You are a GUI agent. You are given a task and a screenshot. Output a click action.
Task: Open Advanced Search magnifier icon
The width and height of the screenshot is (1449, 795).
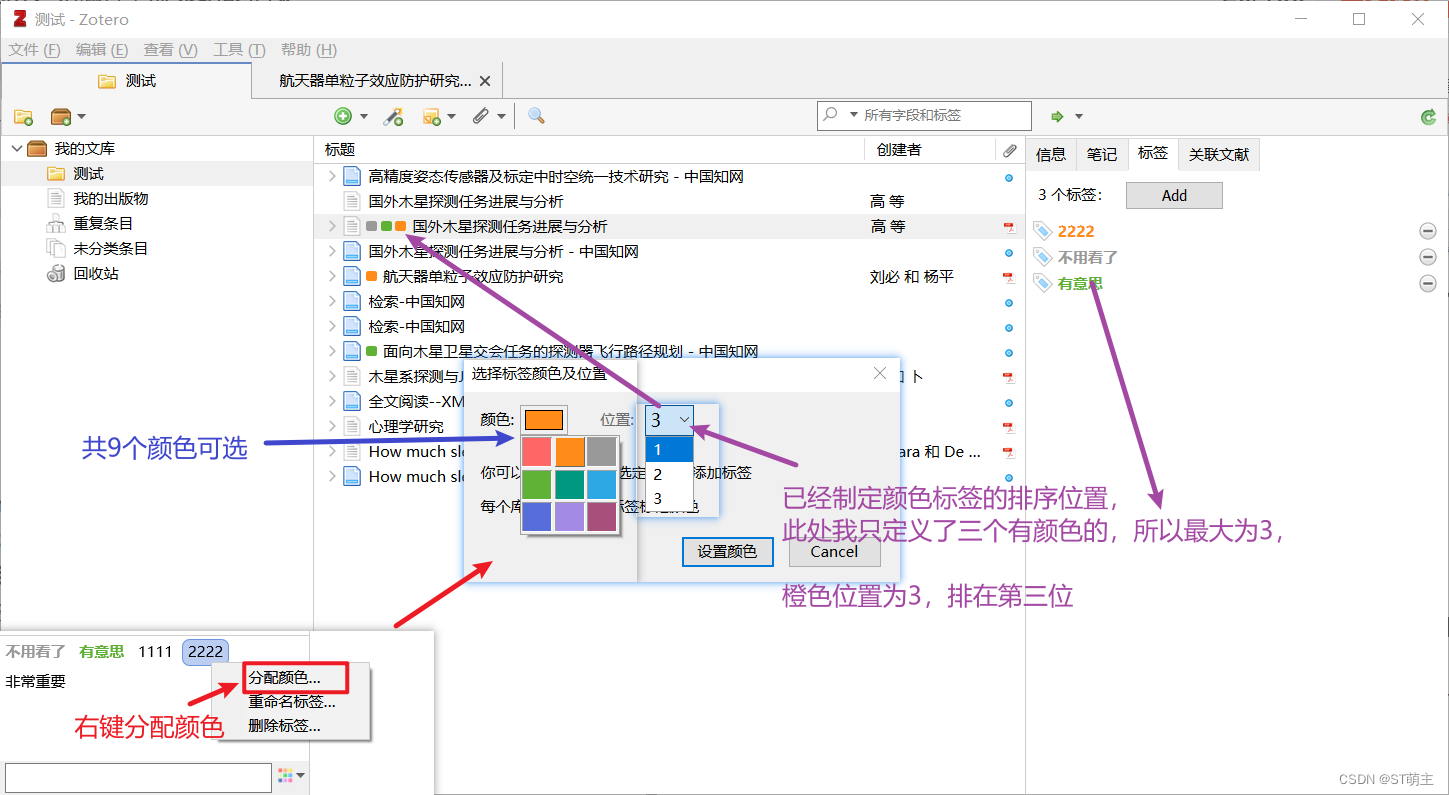[x=537, y=116]
